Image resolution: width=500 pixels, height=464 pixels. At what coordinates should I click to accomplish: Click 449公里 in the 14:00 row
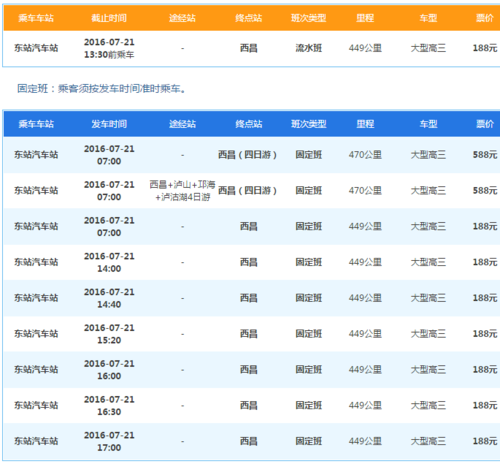click(365, 262)
